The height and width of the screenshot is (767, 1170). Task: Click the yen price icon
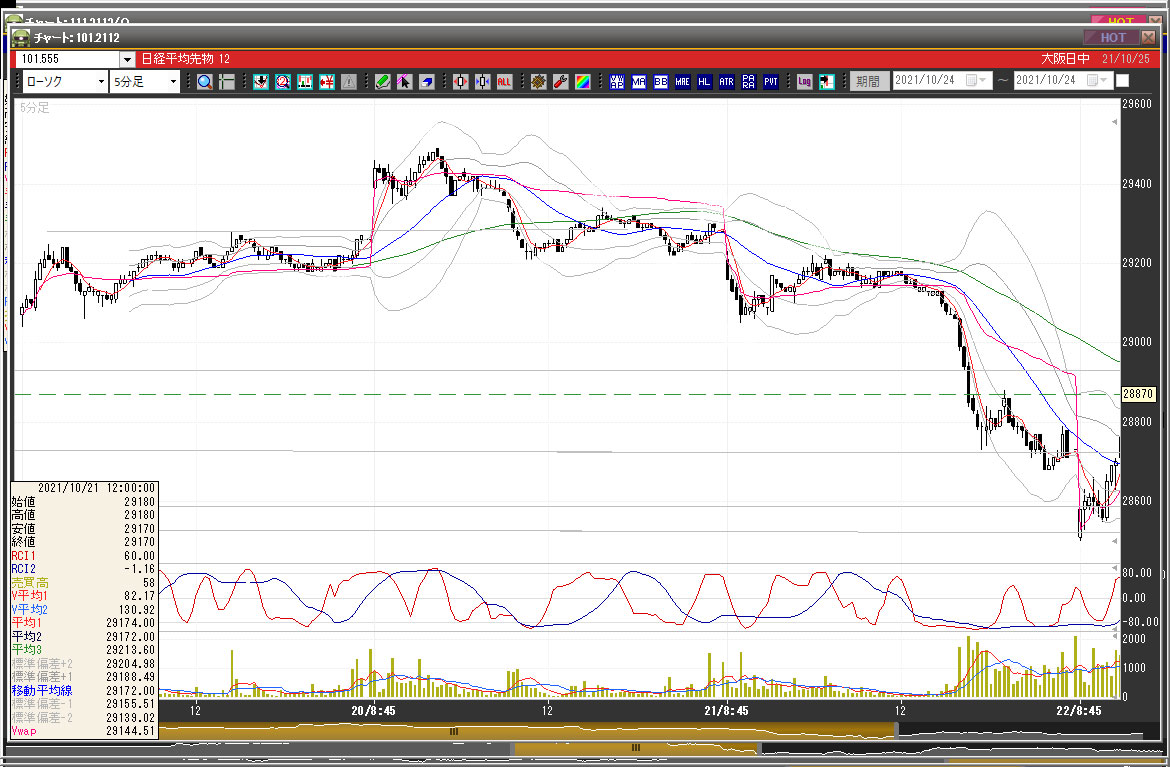(325, 82)
